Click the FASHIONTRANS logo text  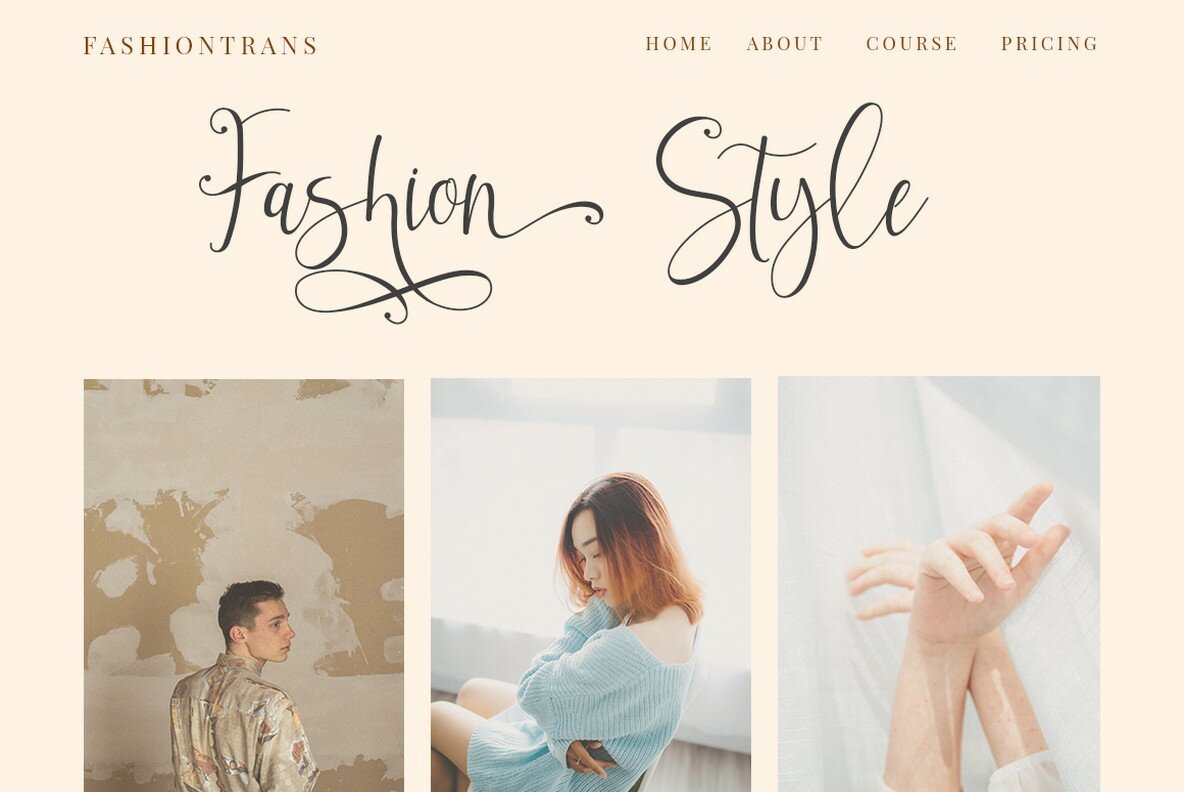click(x=200, y=45)
